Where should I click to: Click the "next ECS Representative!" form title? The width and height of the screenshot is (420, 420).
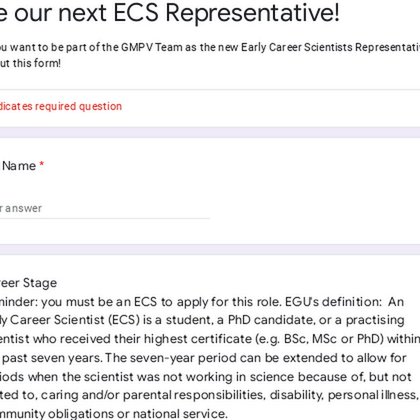point(199,13)
